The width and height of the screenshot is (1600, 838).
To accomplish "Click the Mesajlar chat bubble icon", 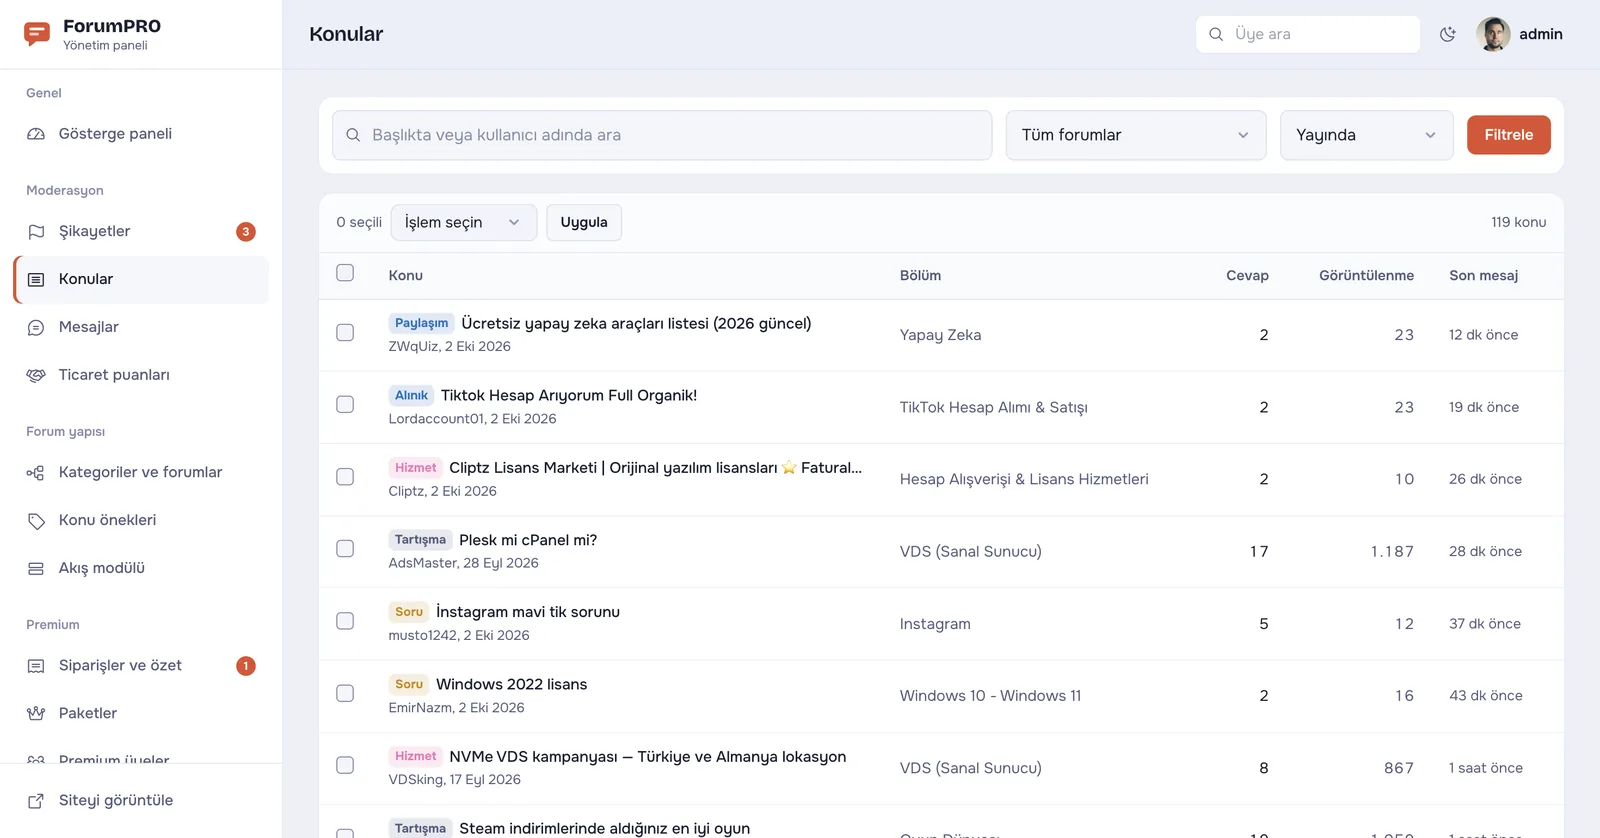I will click(36, 328).
